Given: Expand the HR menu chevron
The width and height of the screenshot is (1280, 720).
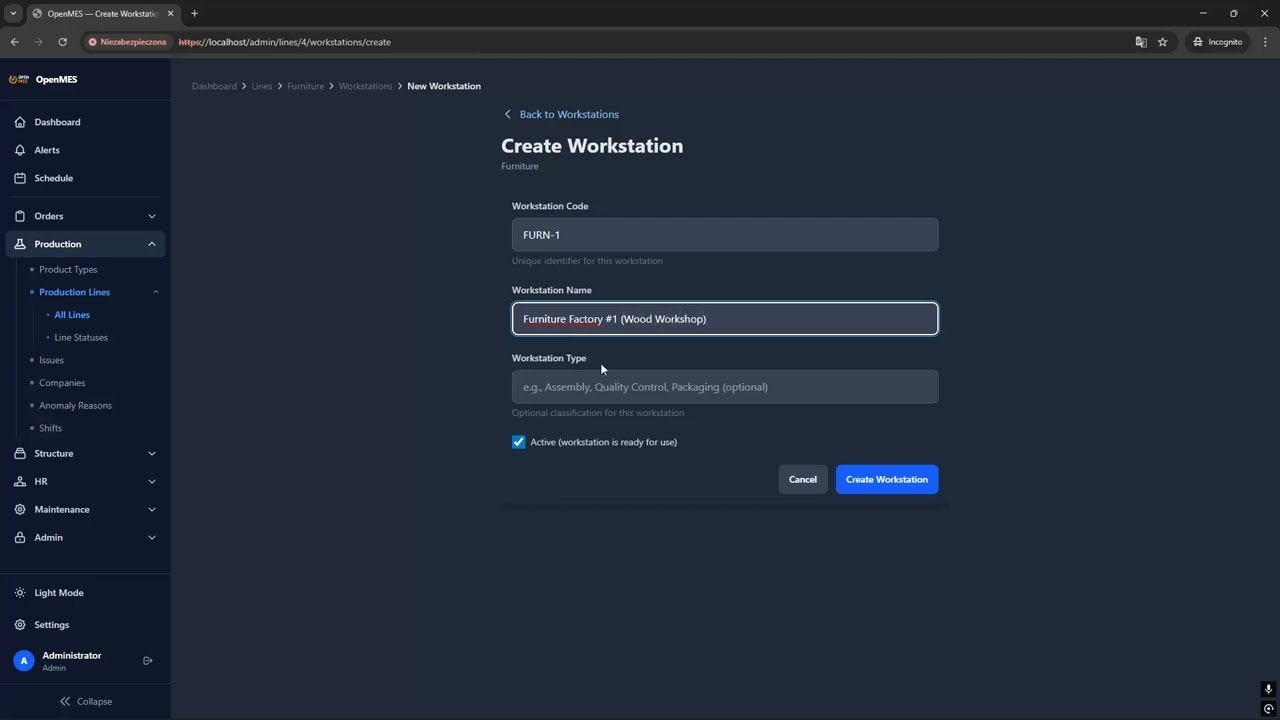Looking at the screenshot, I should [152, 481].
